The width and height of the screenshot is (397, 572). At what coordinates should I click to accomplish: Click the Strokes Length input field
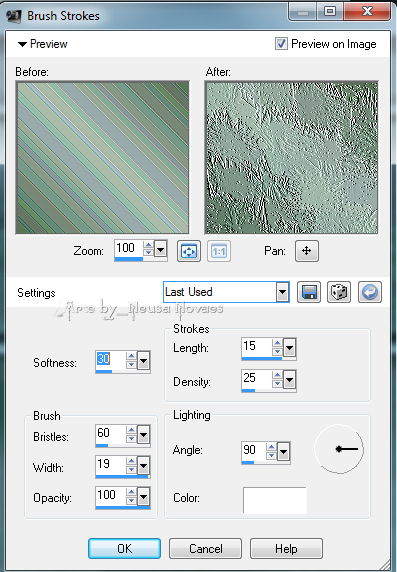pyautogui.click(x=257, y=347)
